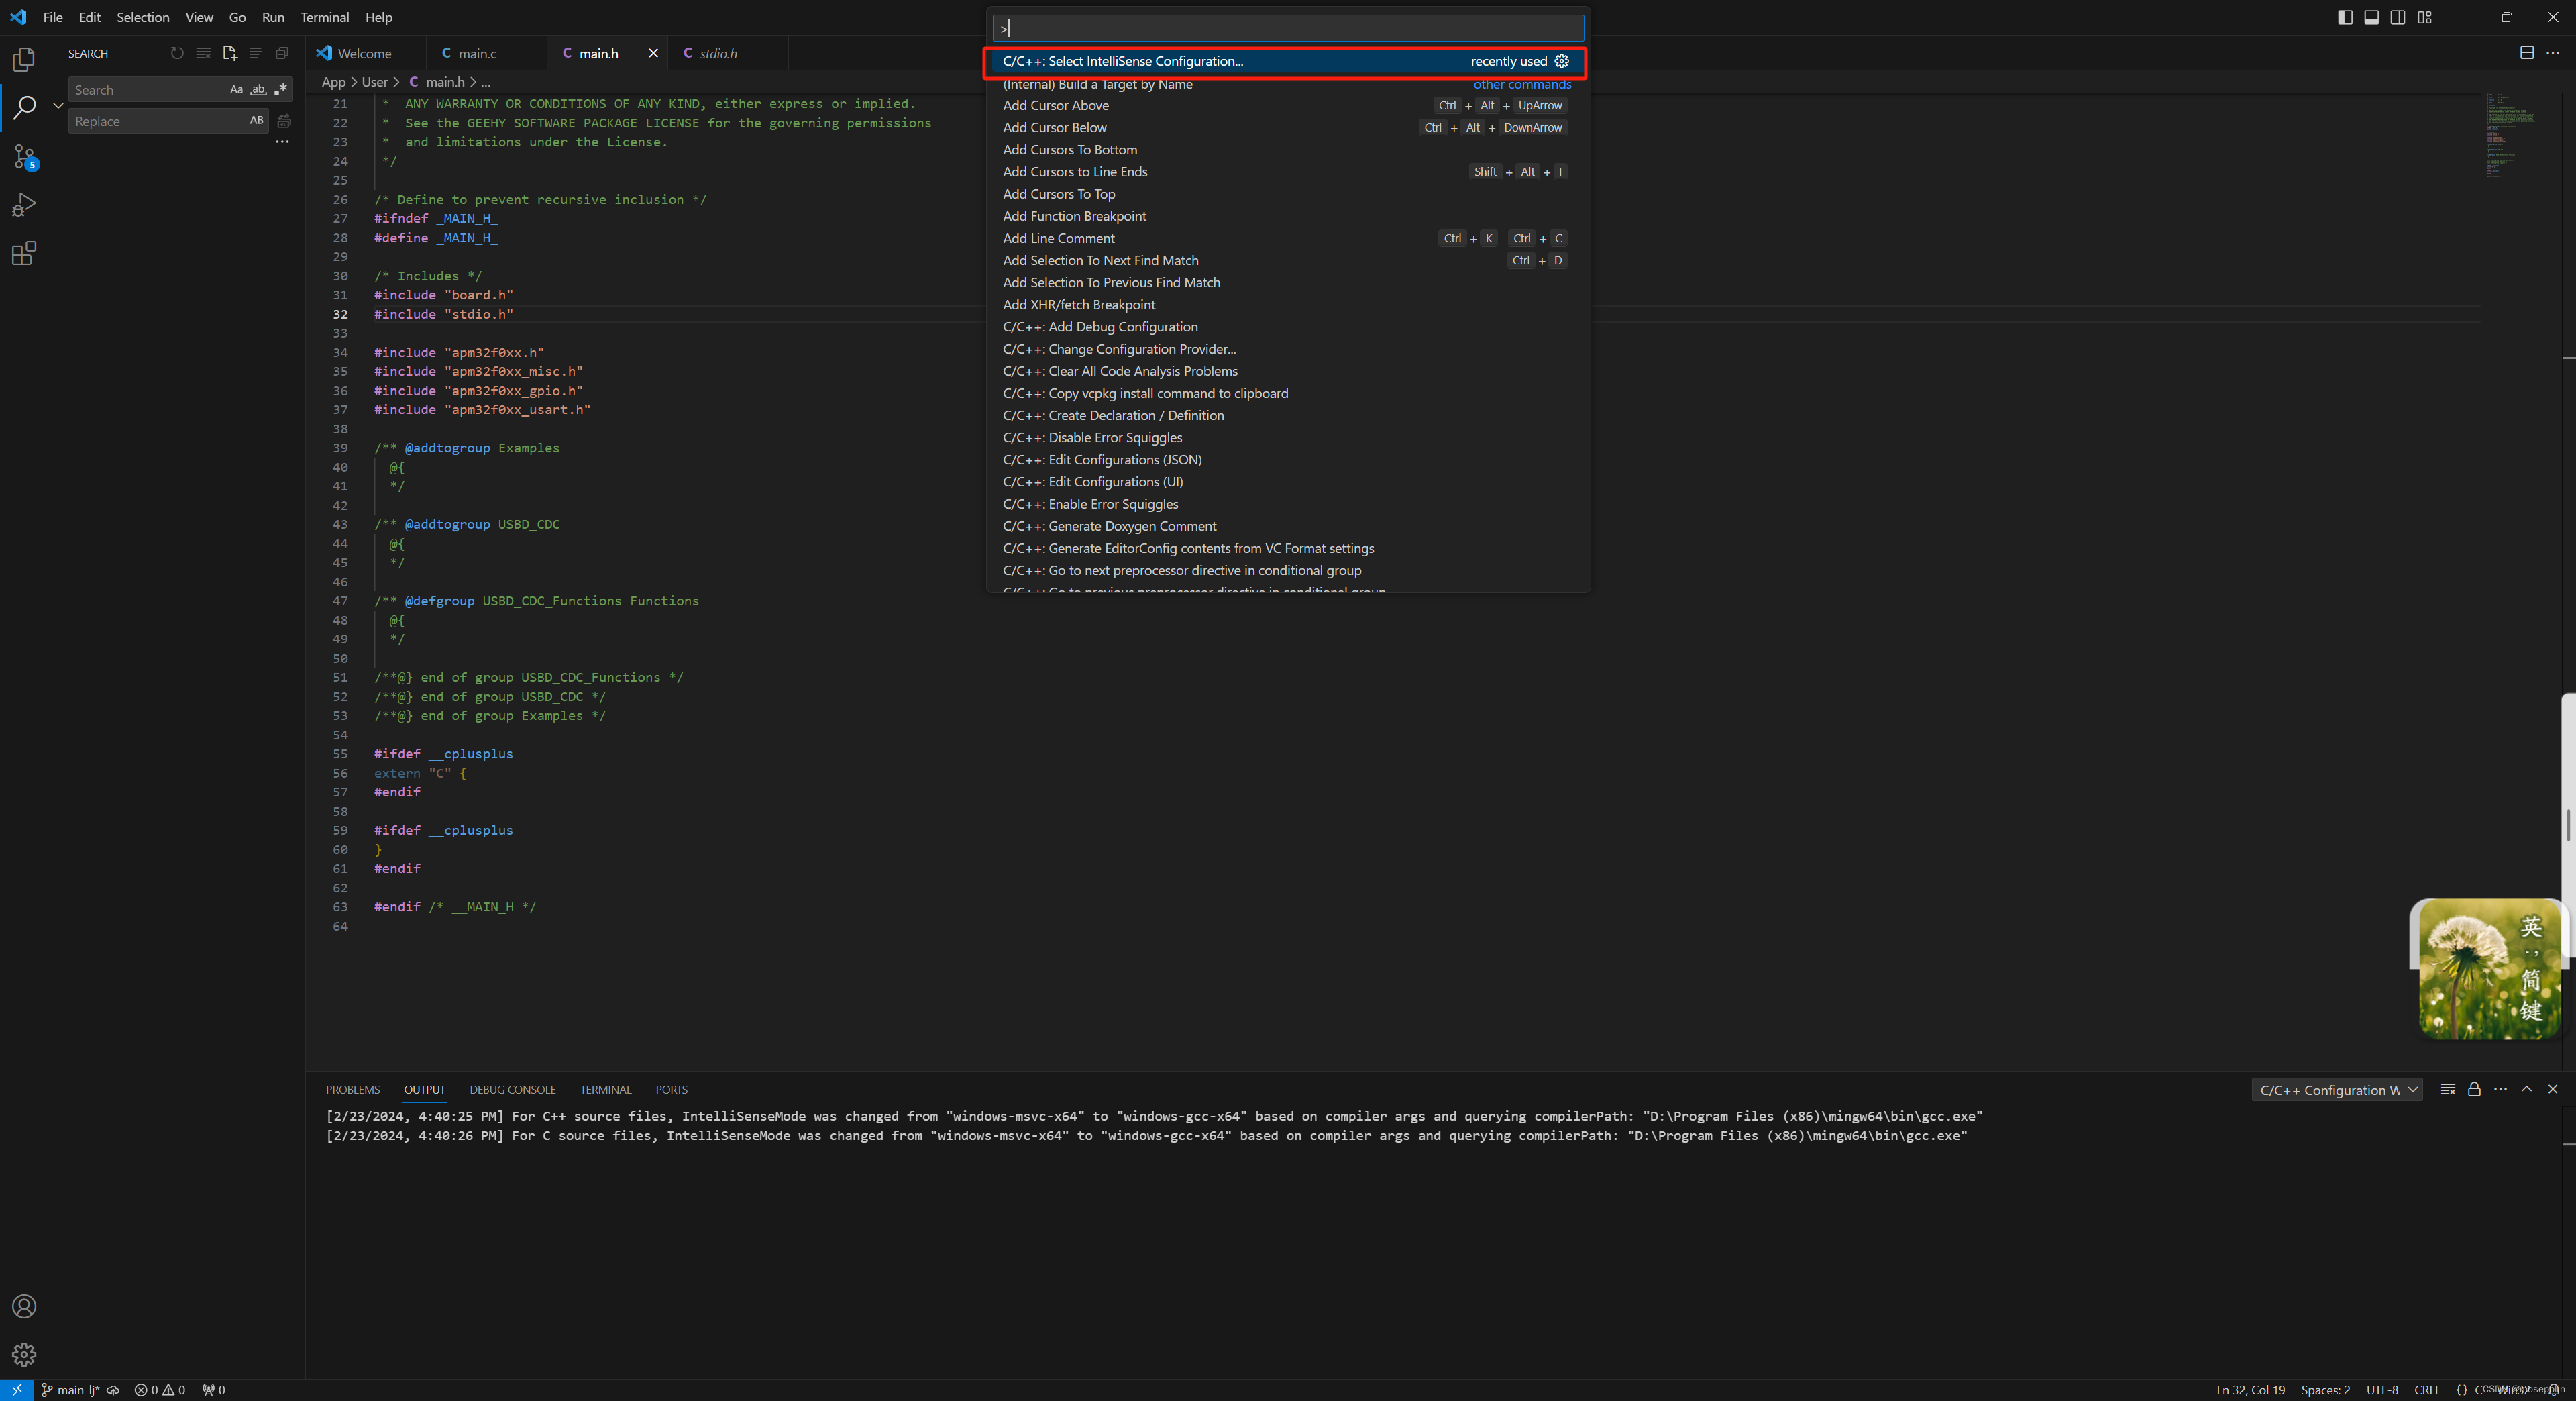Open the Run and Debug view
The height and width of the screenshot is (1401, 2576).
coord(24,205)
